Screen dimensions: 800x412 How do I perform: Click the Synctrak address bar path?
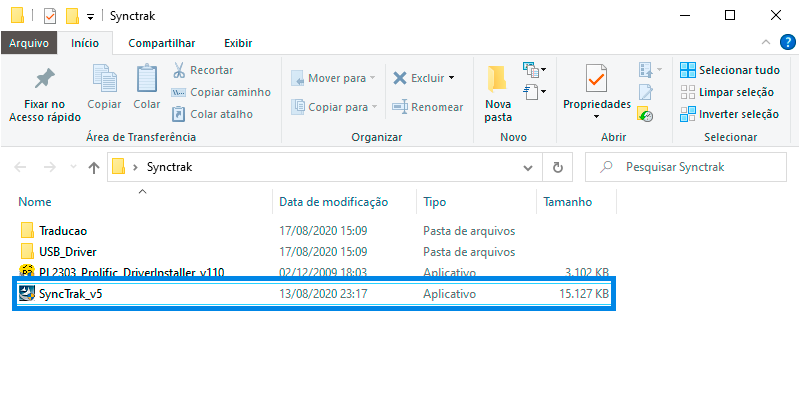[x=169, y=167]
